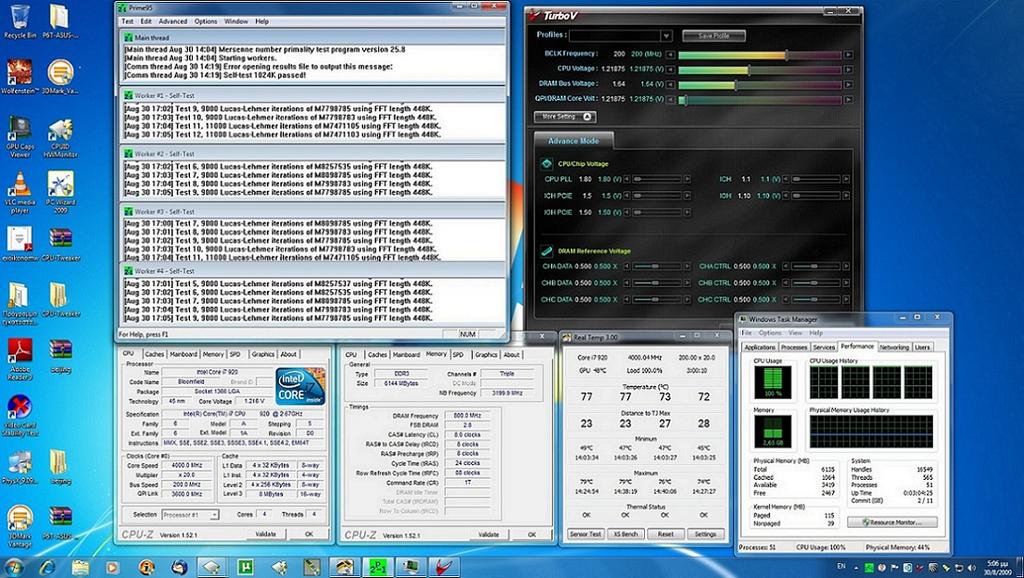Open Resource Monitor from Task Manager

[x=893, y=522]
